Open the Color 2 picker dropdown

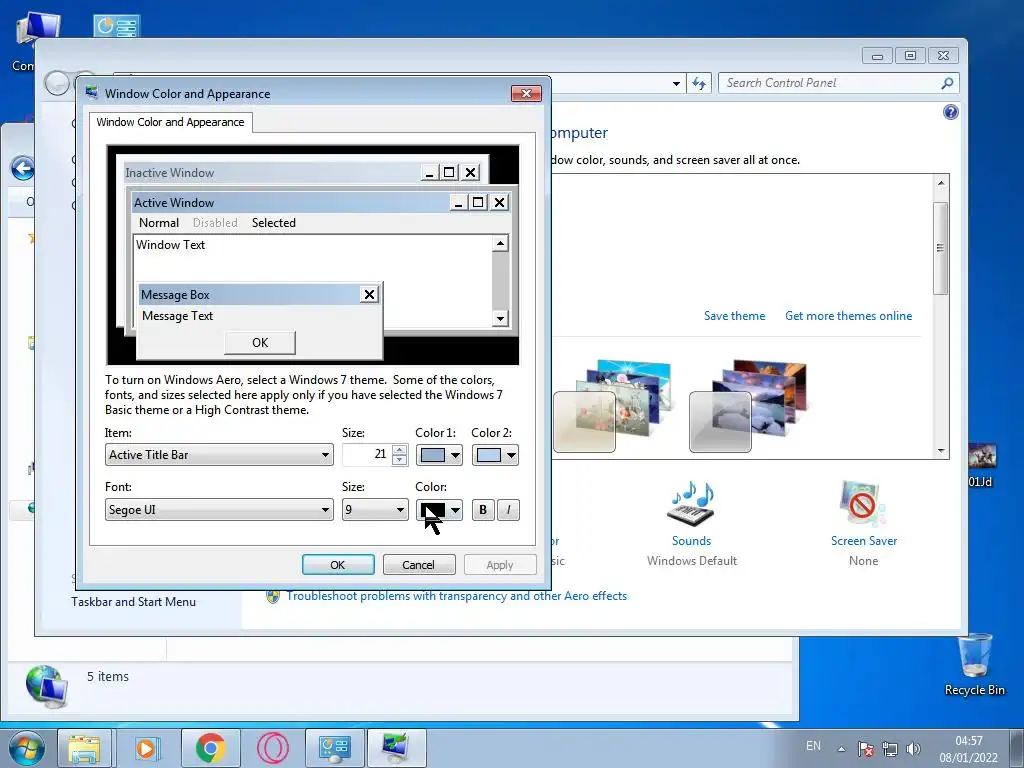point(495,455)
